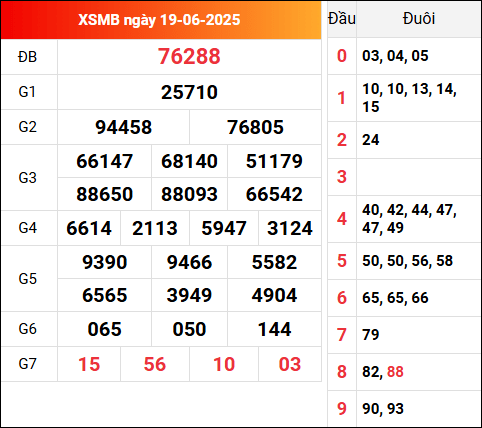Click the XSMB ngày 19-06-2025 header

[159, 20]
